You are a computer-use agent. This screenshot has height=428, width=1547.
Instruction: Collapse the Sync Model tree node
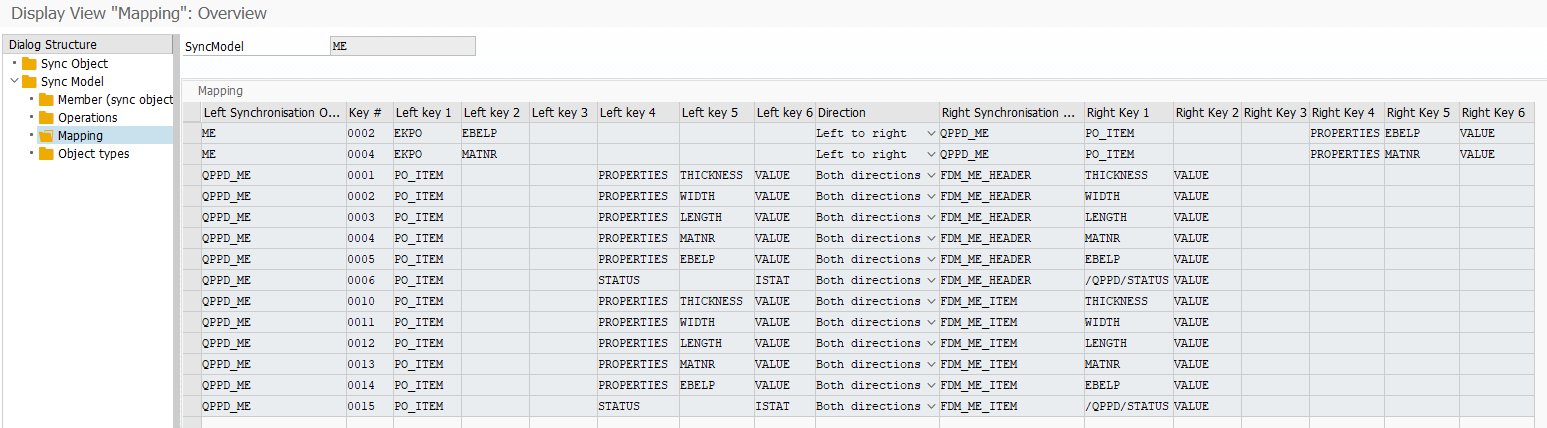14,82
